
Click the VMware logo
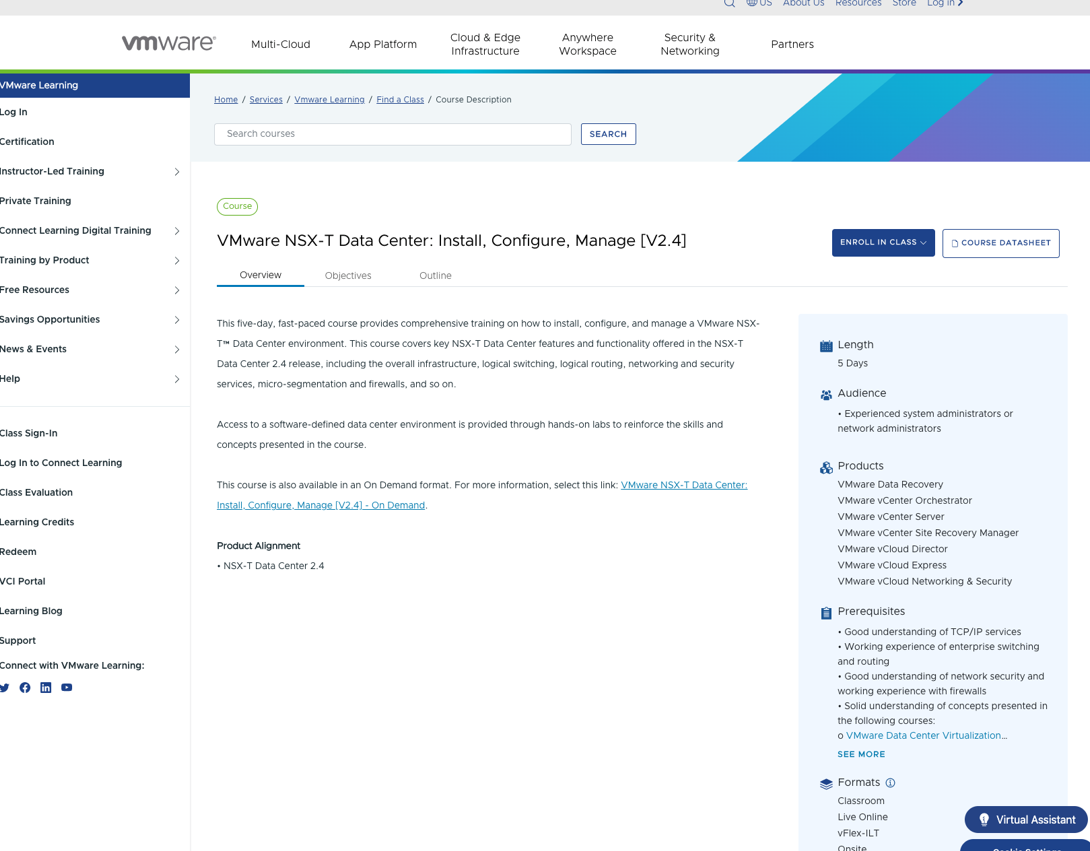(x=169, y=43)
